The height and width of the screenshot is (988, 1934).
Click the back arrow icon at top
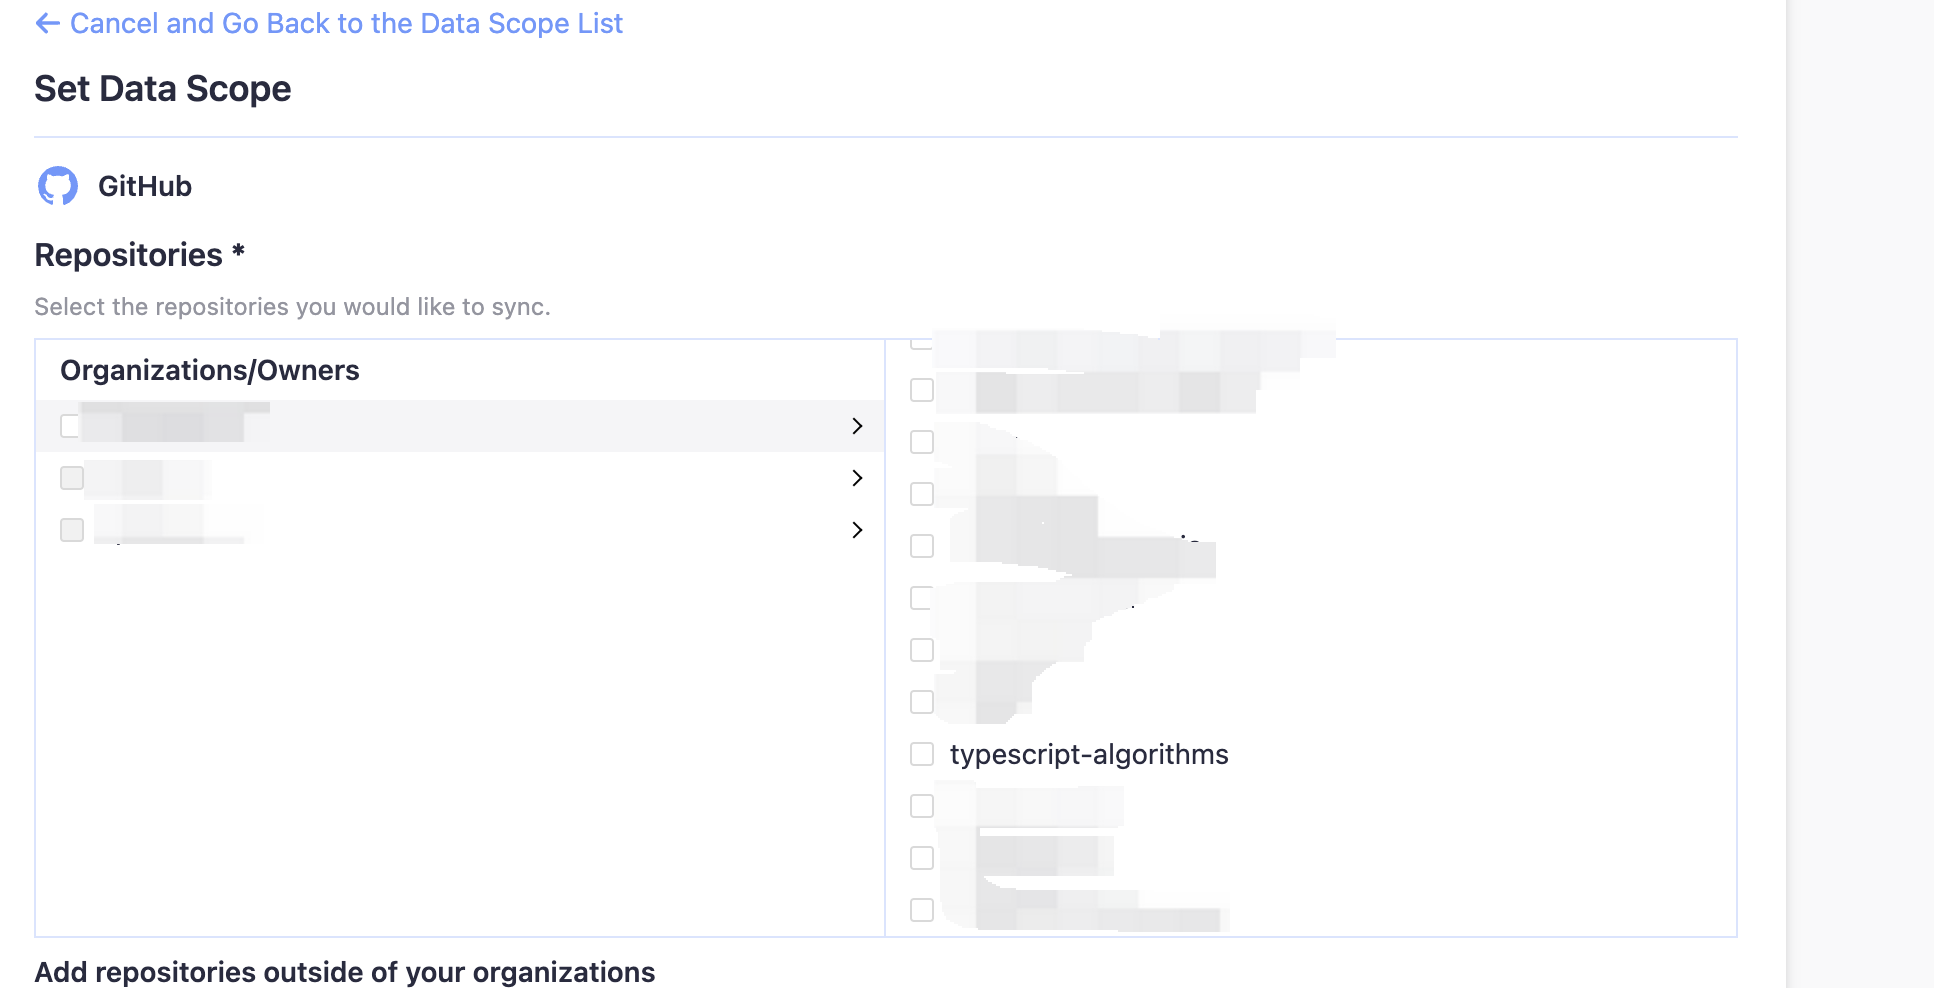(47, 23)
